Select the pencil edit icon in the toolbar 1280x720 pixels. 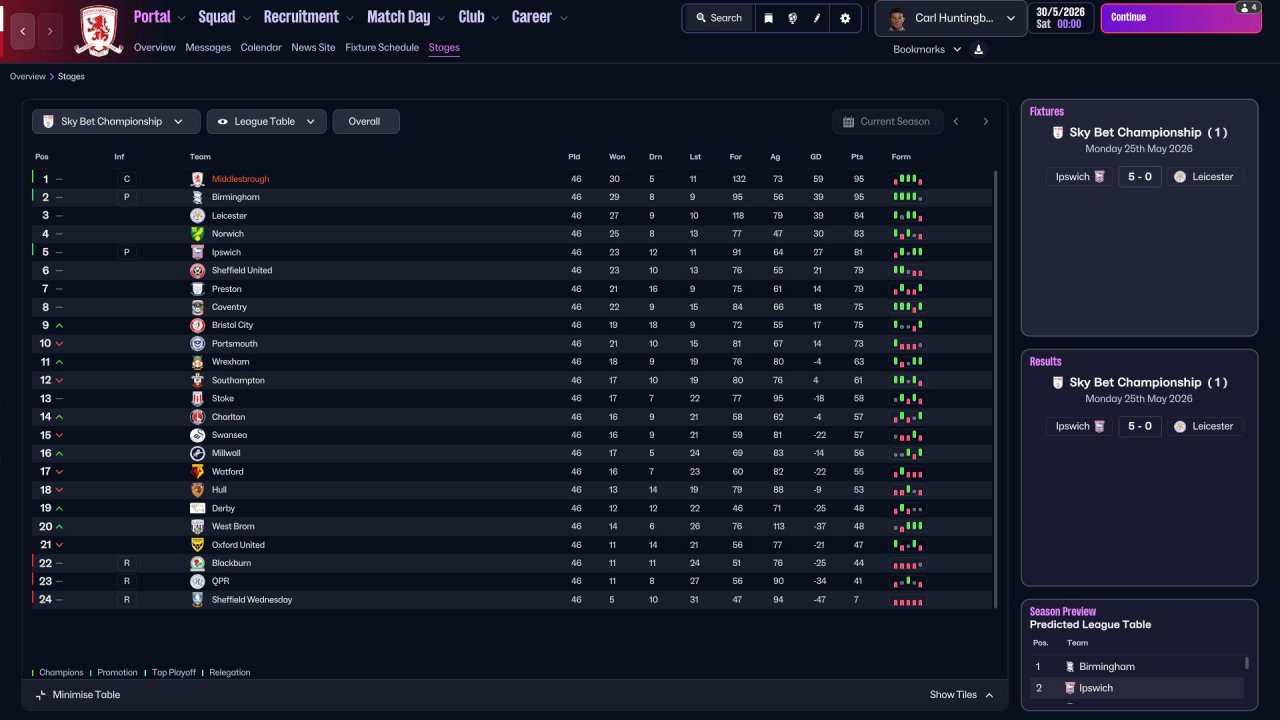point(818,18)
